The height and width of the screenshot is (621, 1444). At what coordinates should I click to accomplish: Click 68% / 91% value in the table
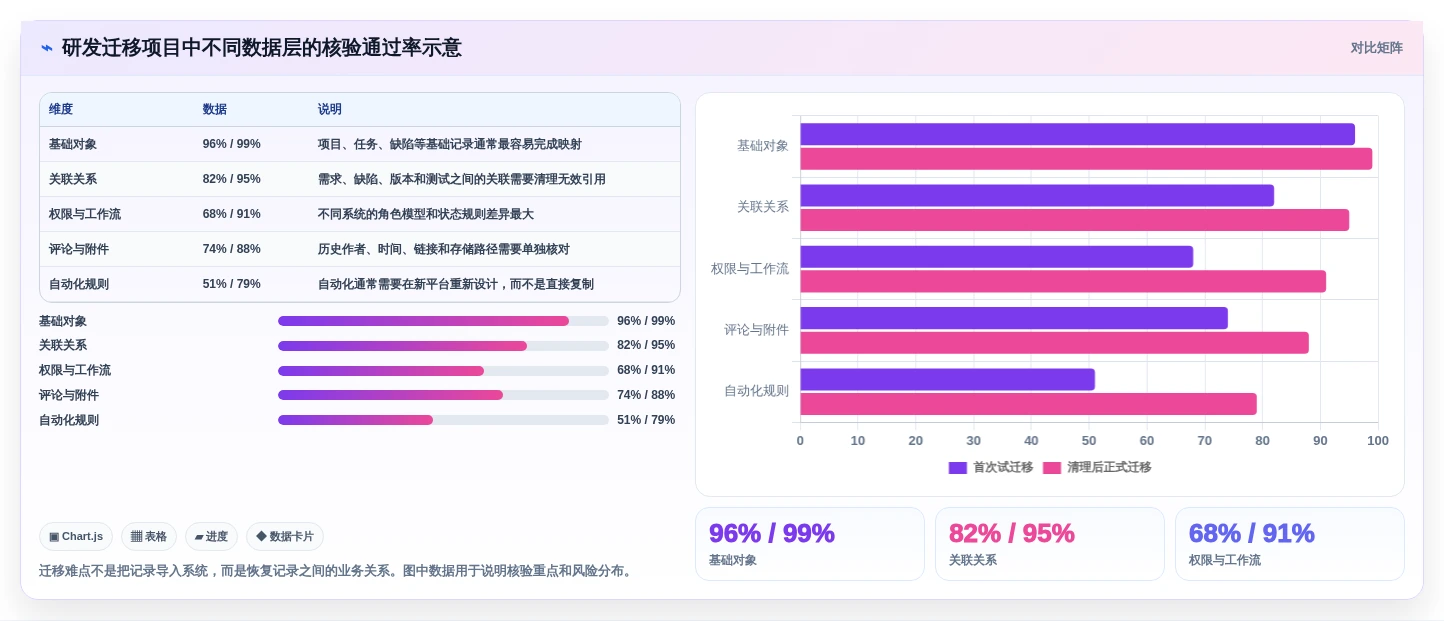pyautogui.click(x=232, y=214)
